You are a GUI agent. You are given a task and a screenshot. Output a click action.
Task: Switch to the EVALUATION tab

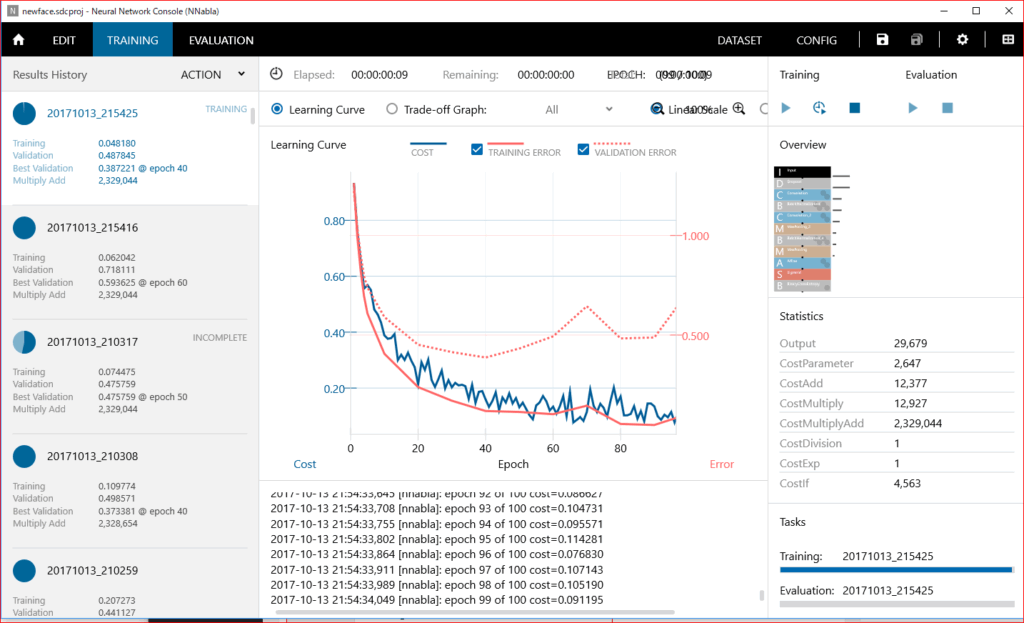coord(221,40)
